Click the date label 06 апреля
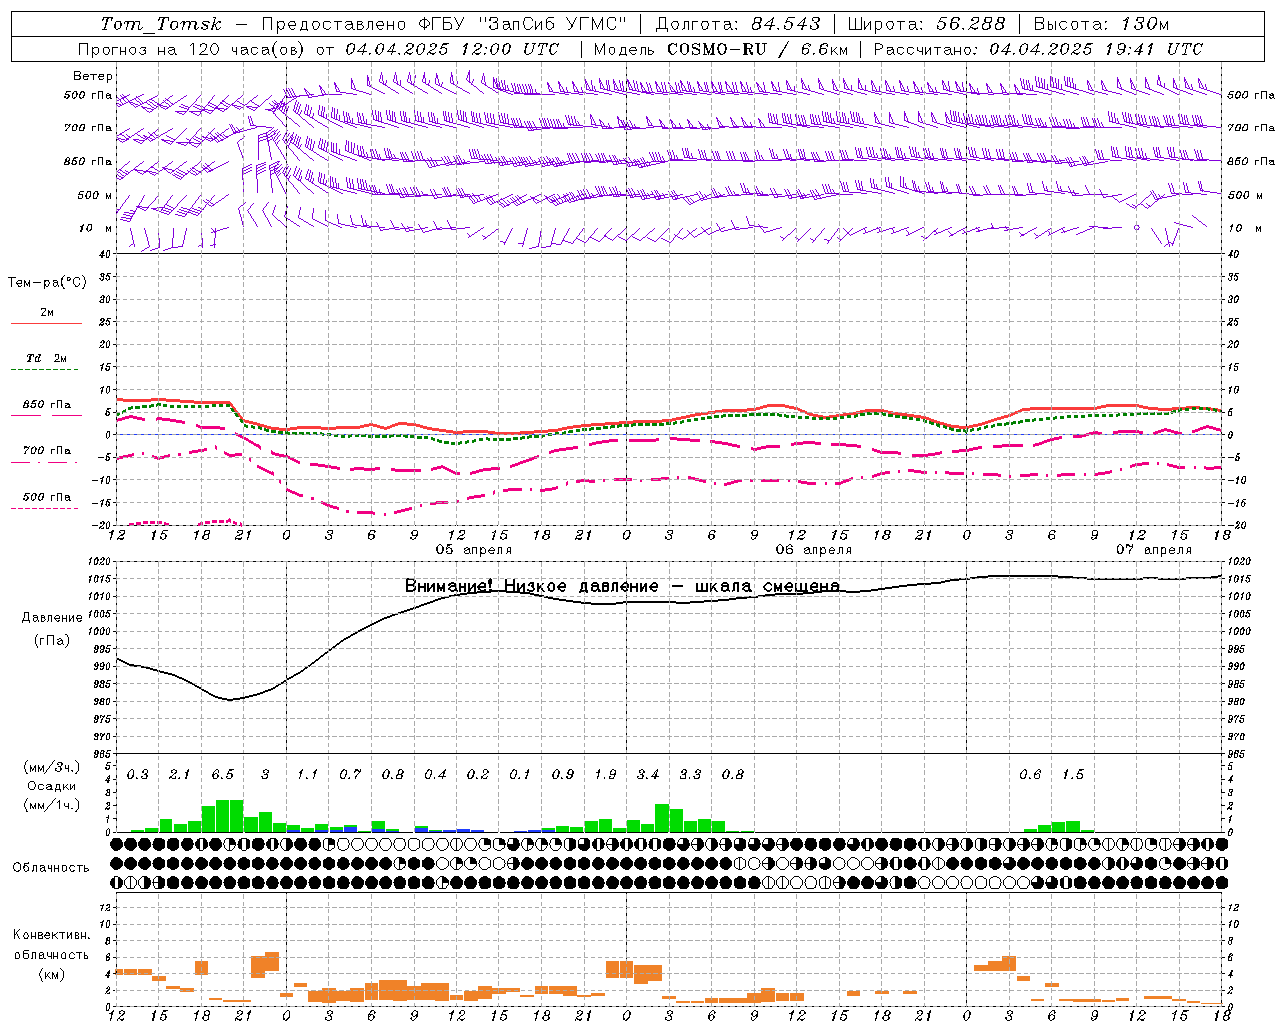Screen dimensions: 1280x1024 pos(814,550)
